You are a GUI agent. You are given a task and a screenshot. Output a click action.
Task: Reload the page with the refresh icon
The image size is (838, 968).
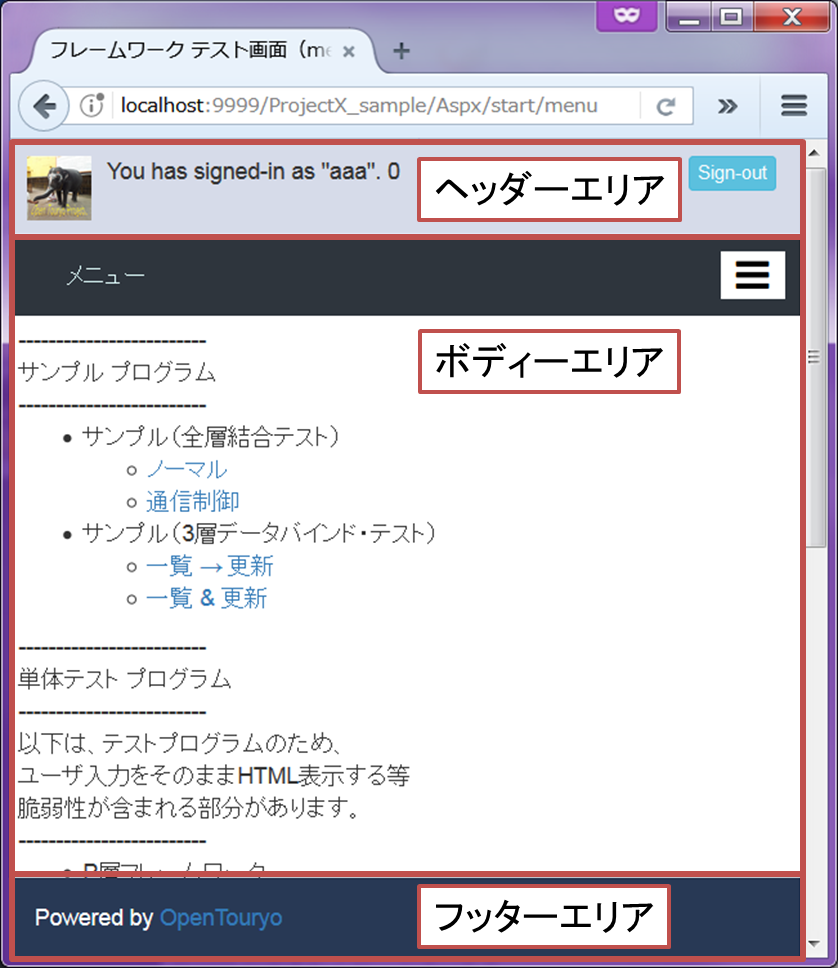pyautogui.click(x=664, y=107)
